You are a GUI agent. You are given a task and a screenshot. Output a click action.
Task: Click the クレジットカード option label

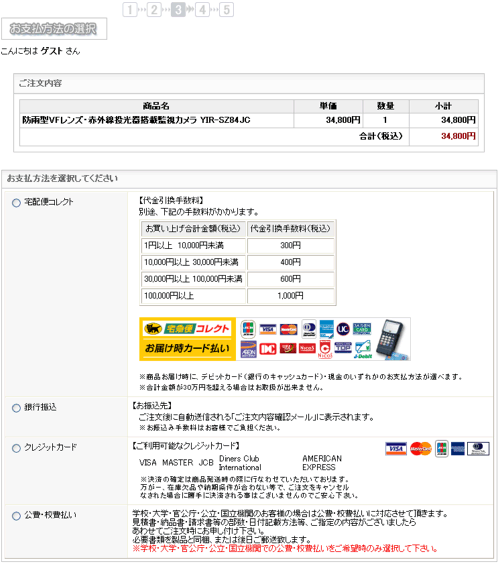[50, 447]
